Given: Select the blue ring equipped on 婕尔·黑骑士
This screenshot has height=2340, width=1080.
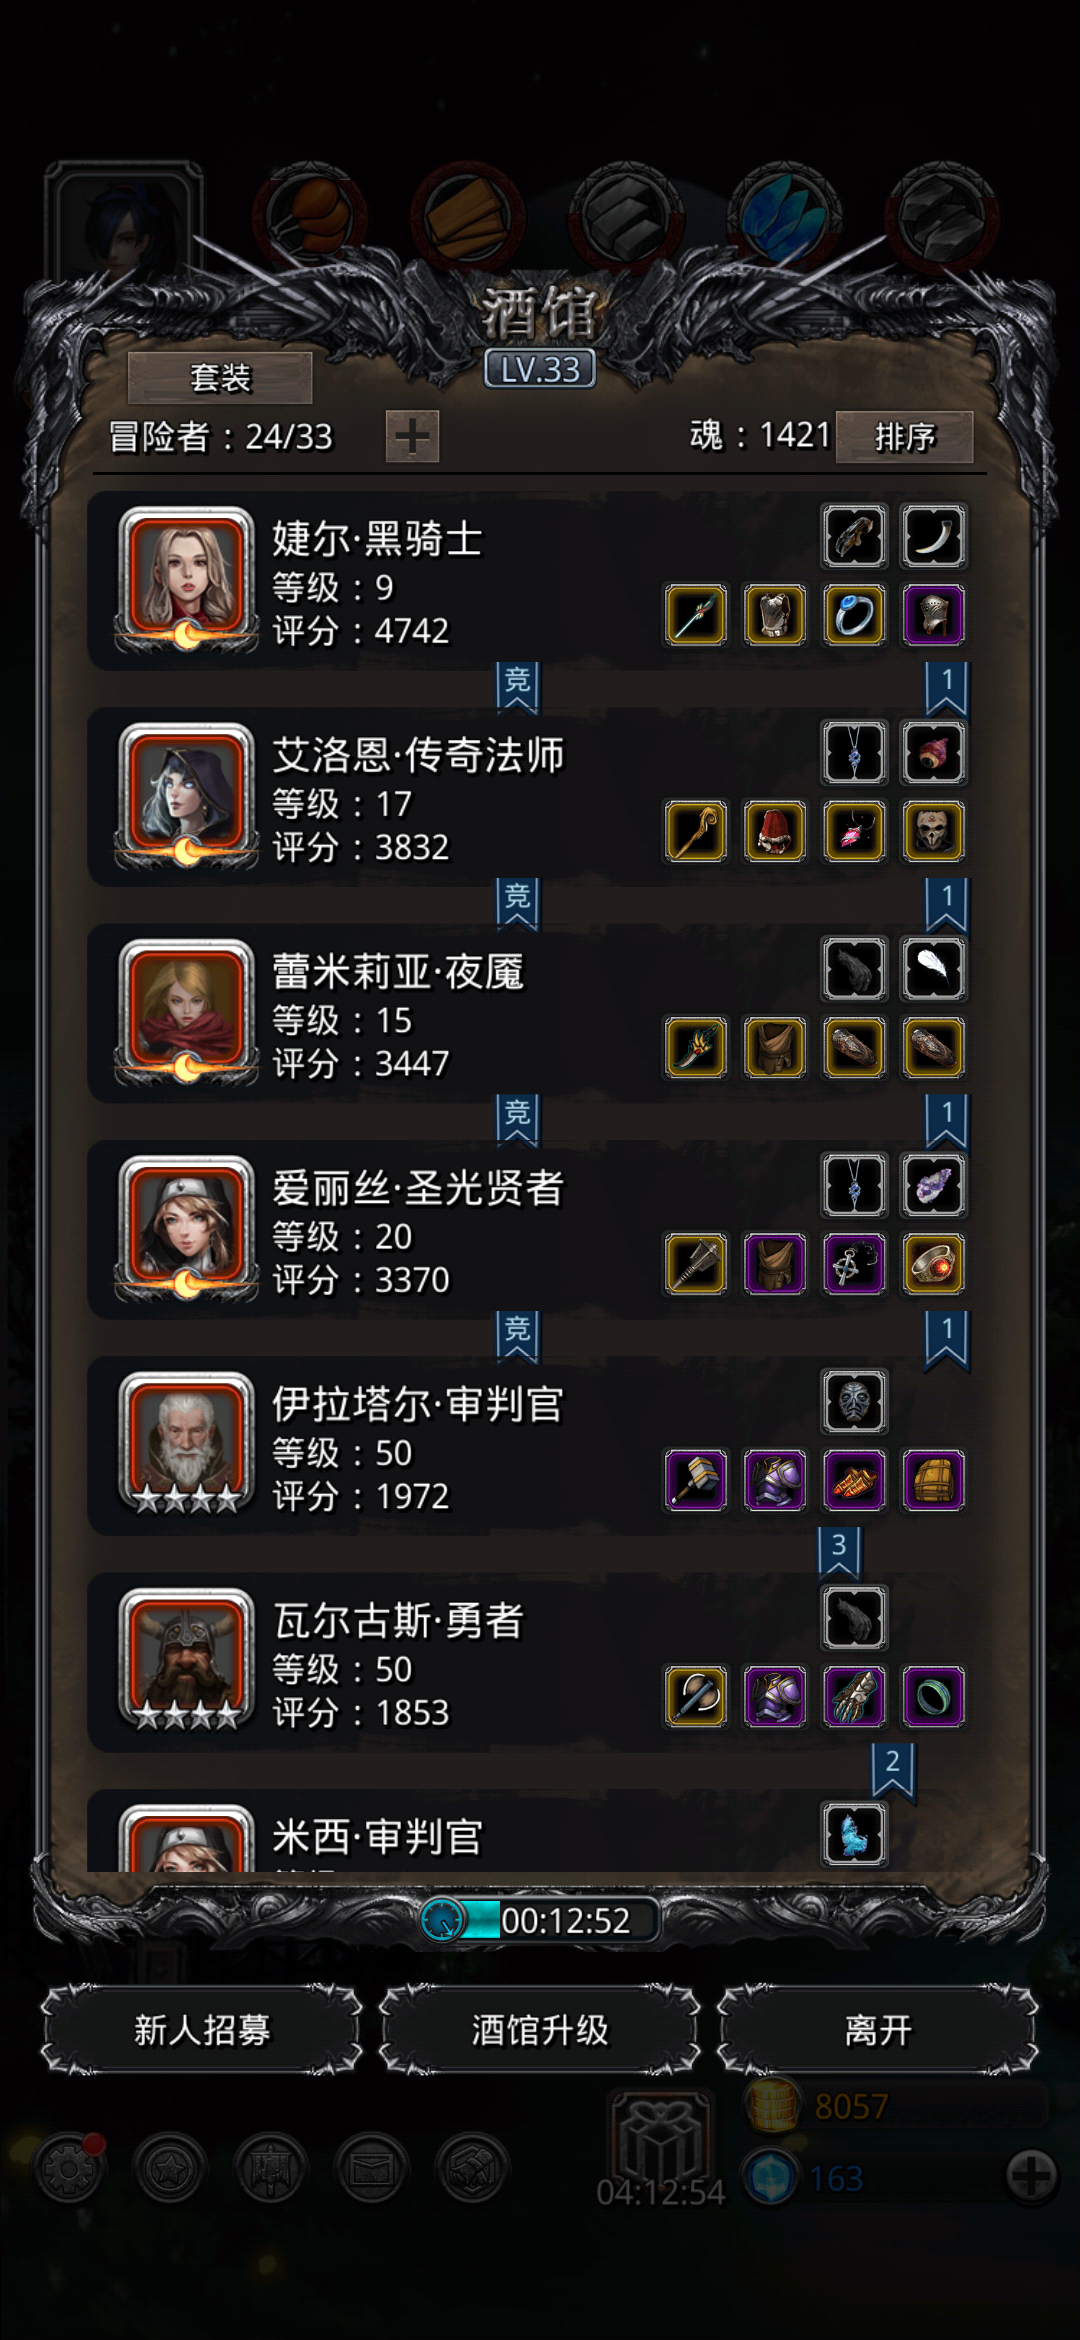Looking at the screenshot, I should coord(854,615).
